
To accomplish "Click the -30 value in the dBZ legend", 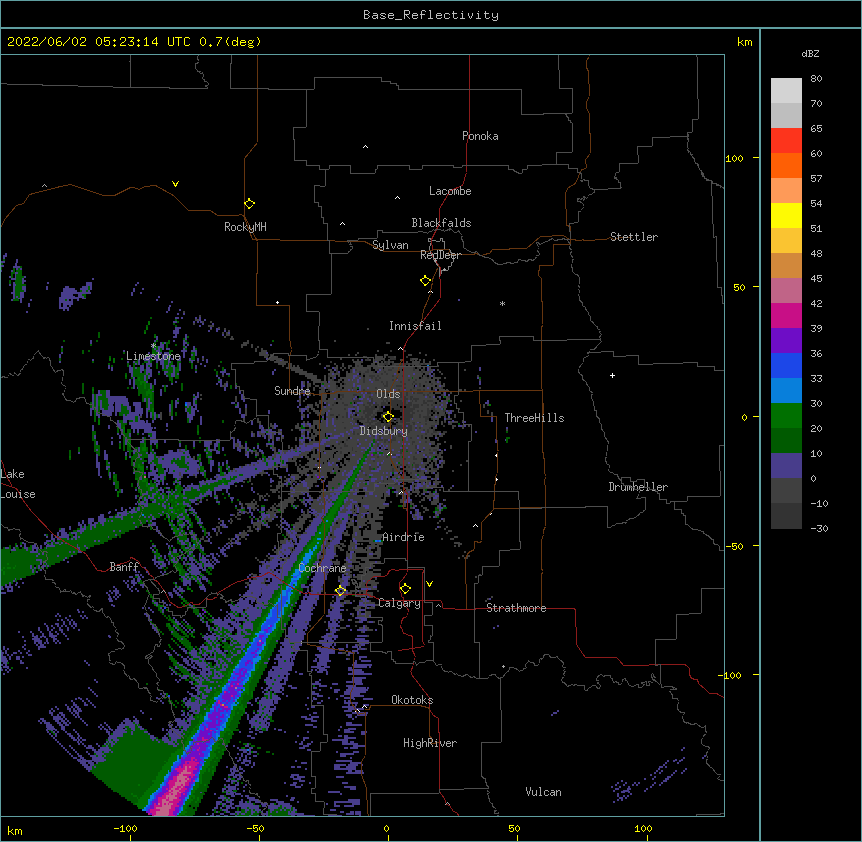I will (x=819, y=529).
